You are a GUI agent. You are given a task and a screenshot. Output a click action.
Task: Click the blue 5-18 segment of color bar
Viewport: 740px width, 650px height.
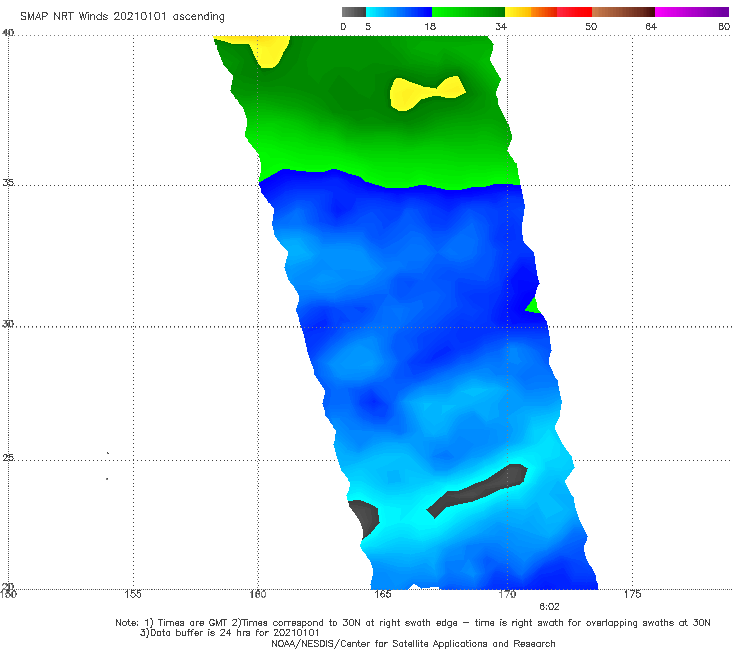point(399,12)
